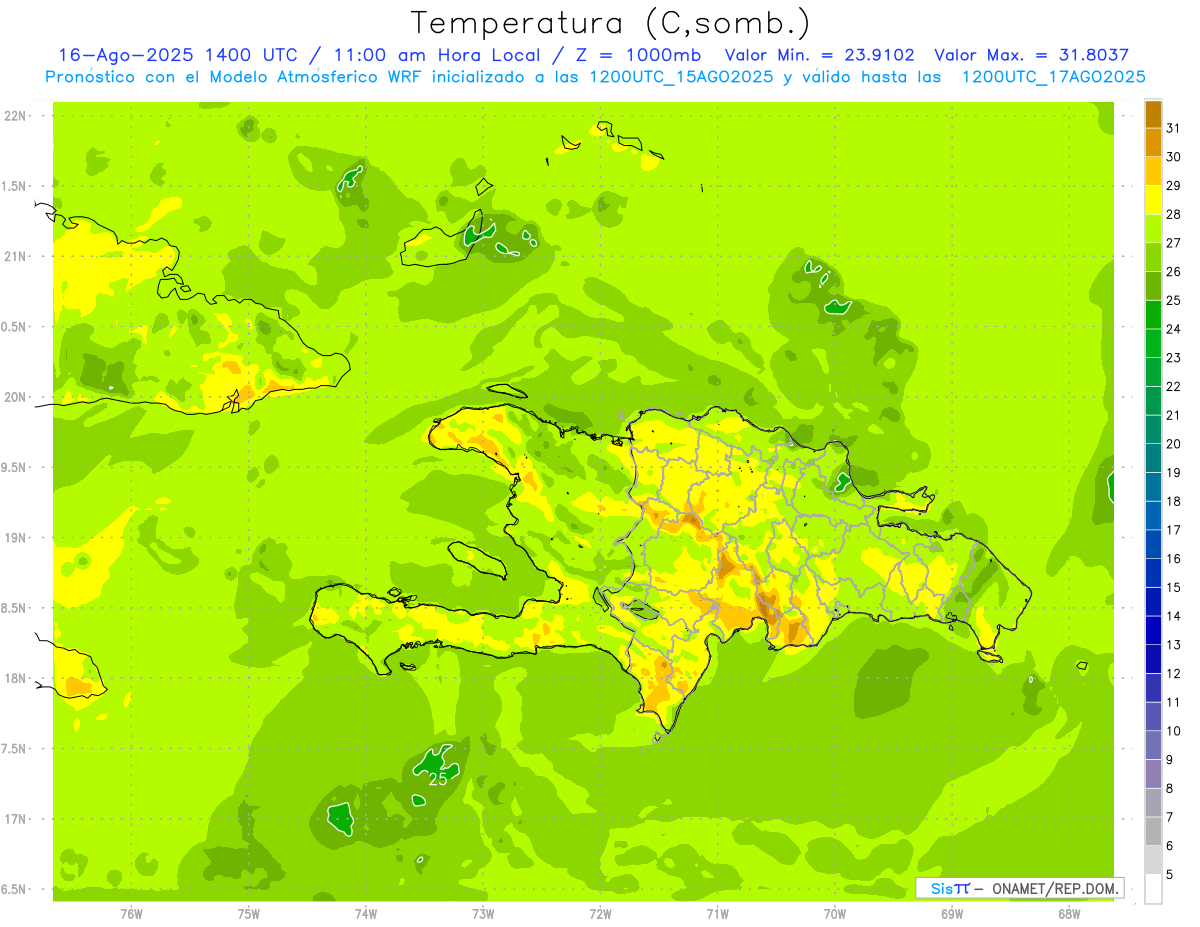Click the '31' value on the color scale
This screenshot has height=927, width=1200.
tap(1174, 128)
